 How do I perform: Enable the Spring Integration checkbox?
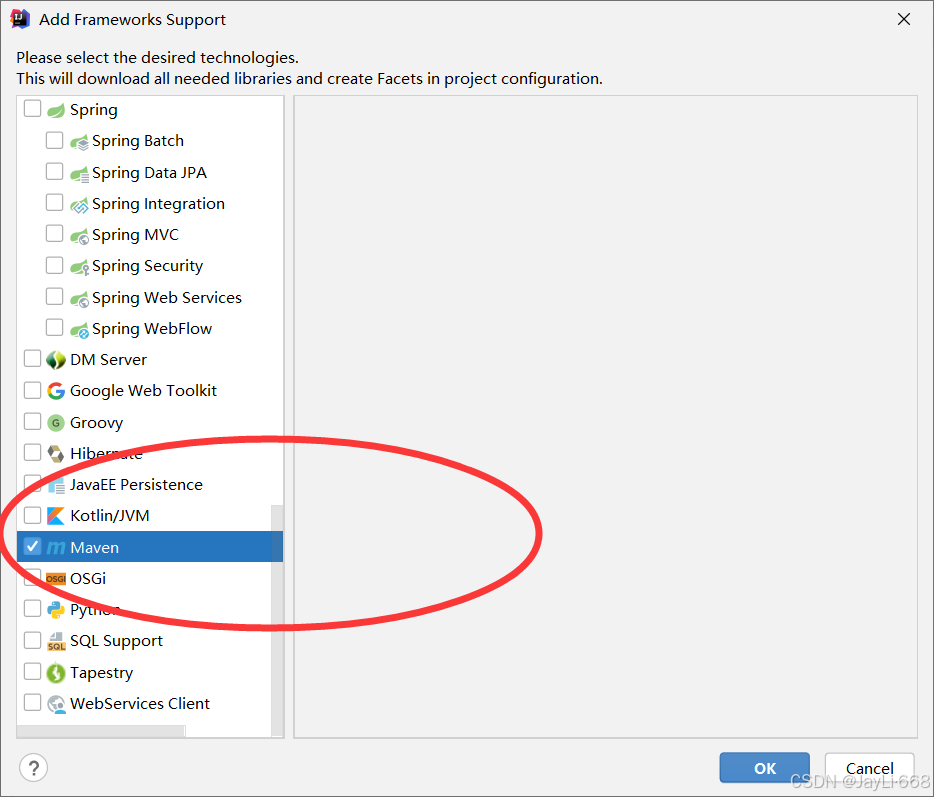[x=54, y=203]
